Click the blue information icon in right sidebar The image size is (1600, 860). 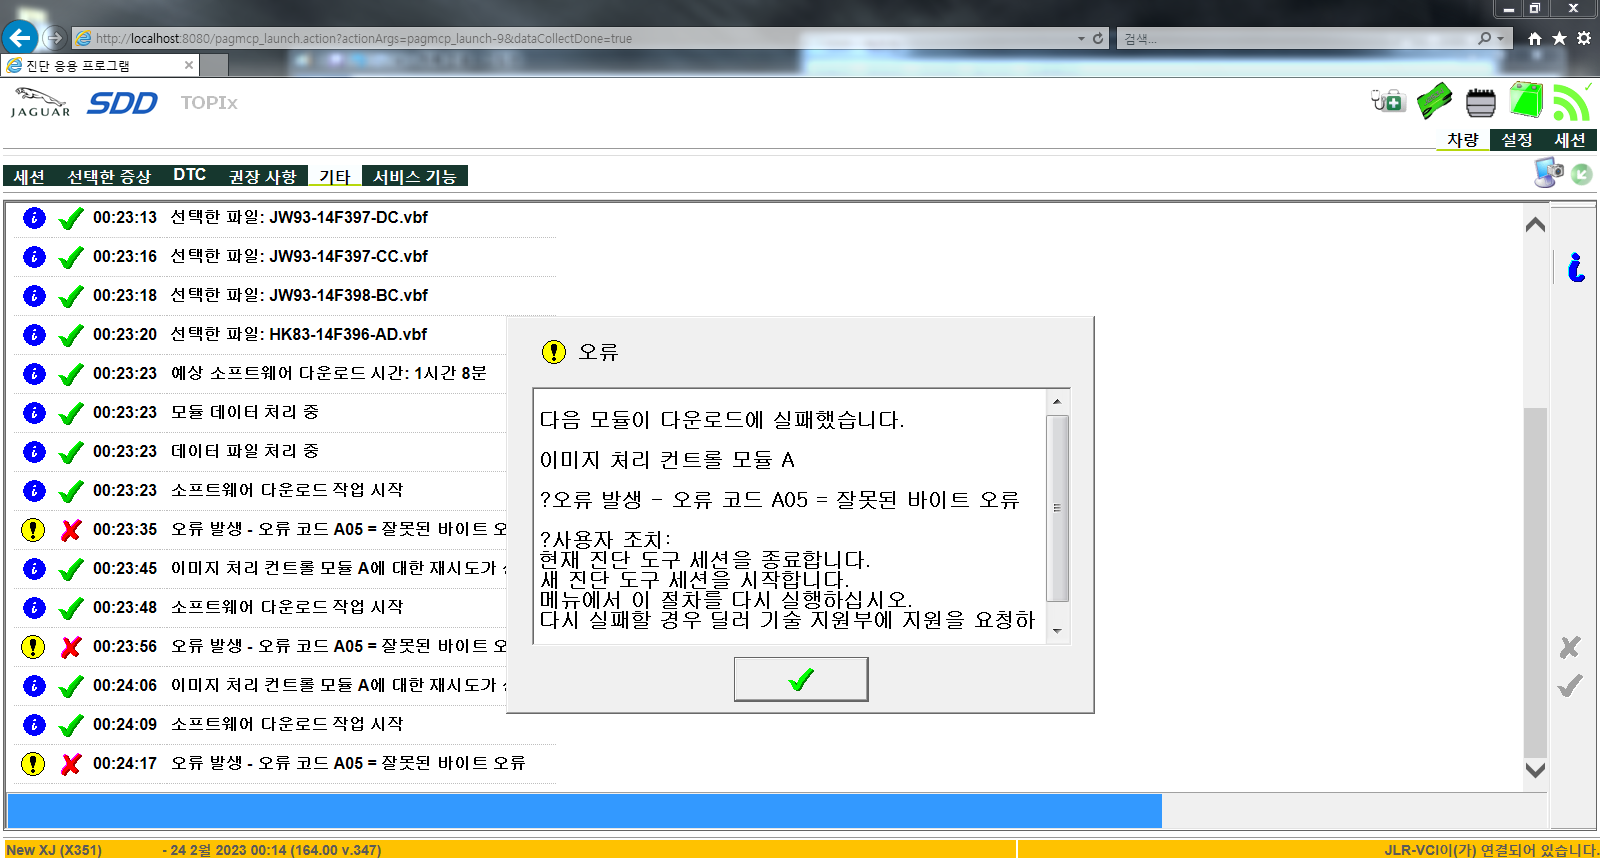pyautogui.click(x=1576, y=267)
